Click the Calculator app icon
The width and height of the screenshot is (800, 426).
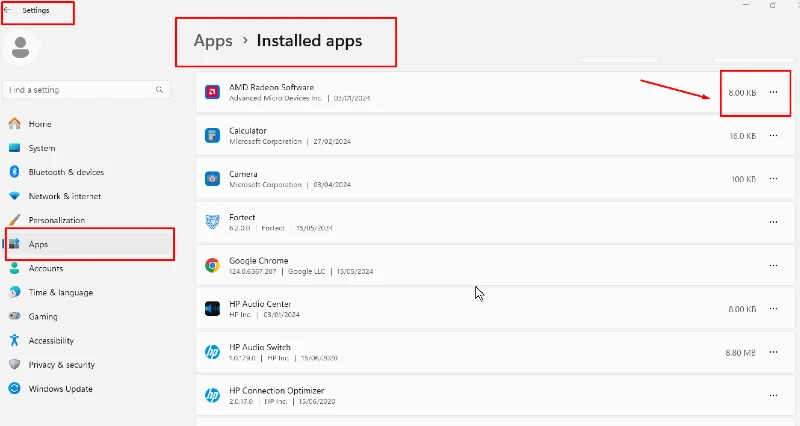click(212, 136)
